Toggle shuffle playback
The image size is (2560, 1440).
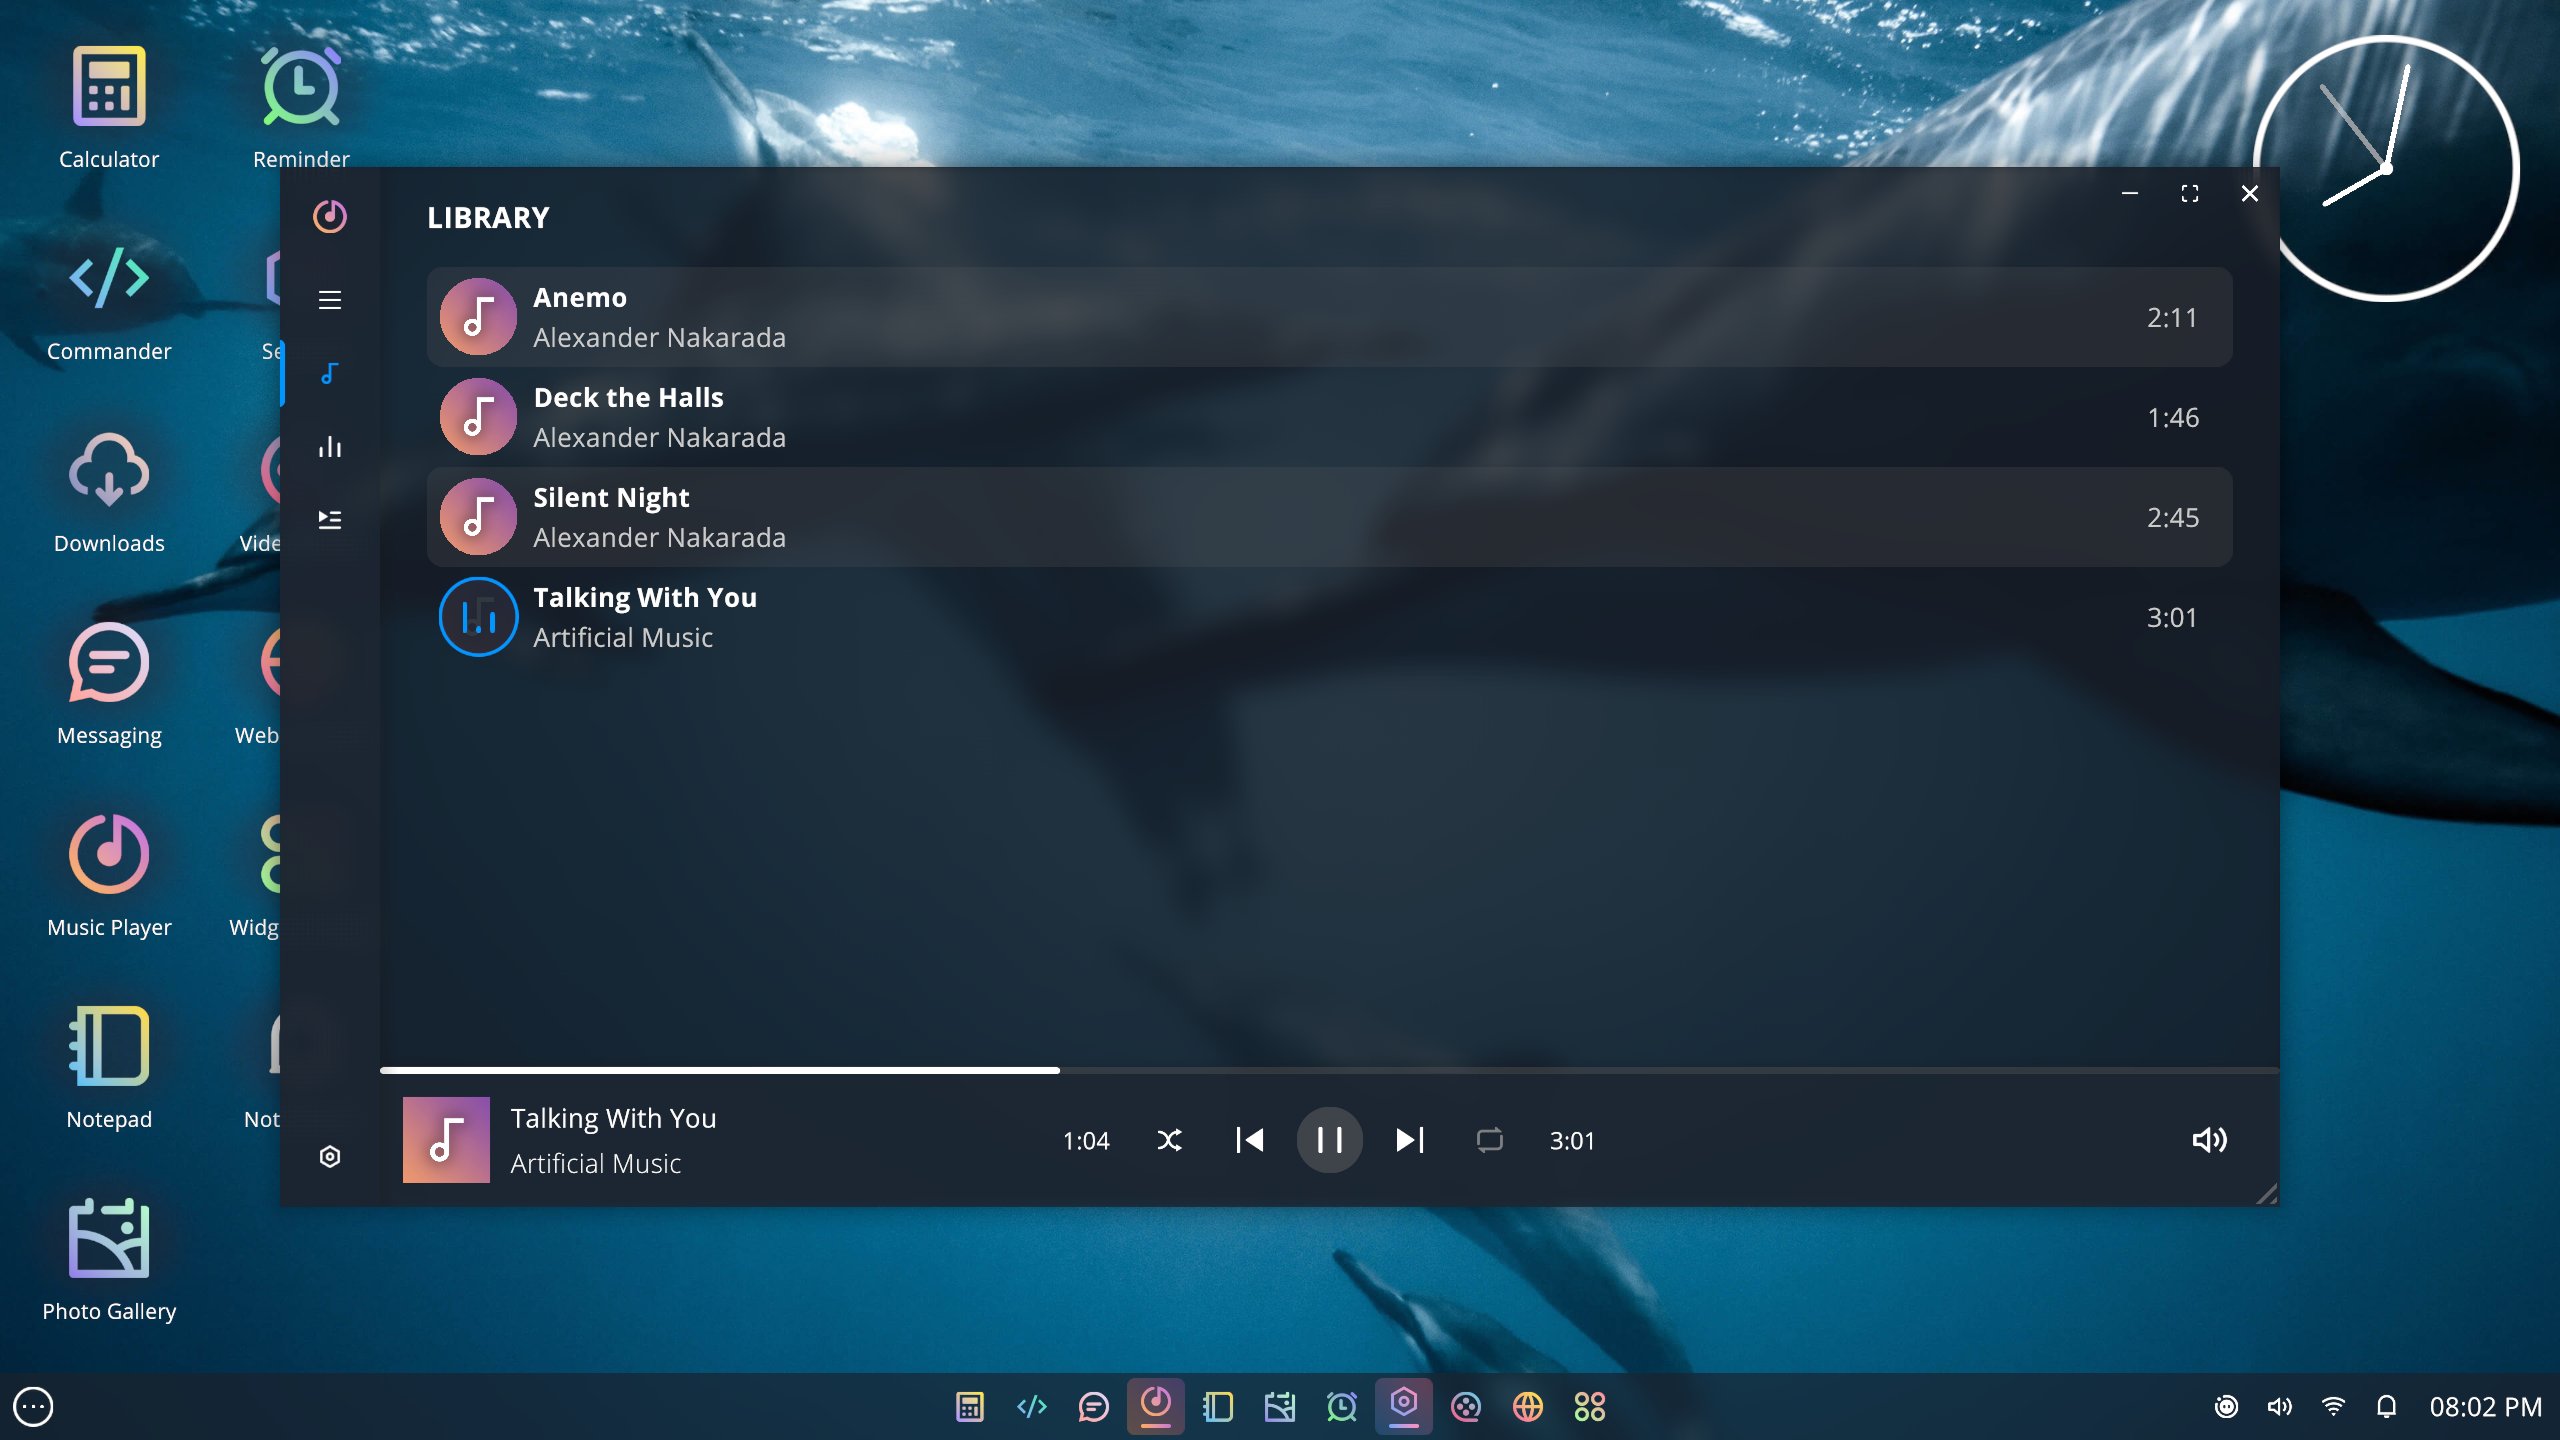pos(1169,1140)
